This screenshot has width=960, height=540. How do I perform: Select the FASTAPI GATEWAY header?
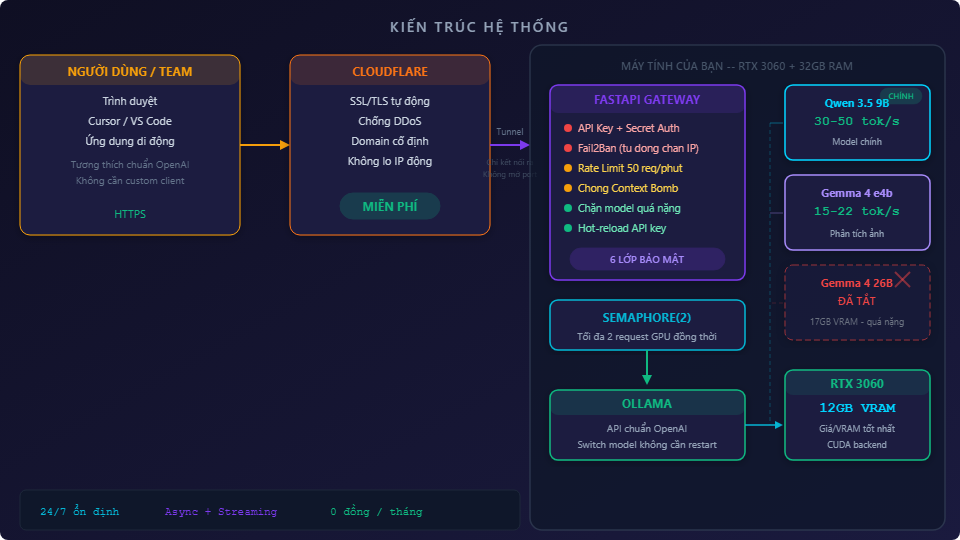(x=647, y=99)
